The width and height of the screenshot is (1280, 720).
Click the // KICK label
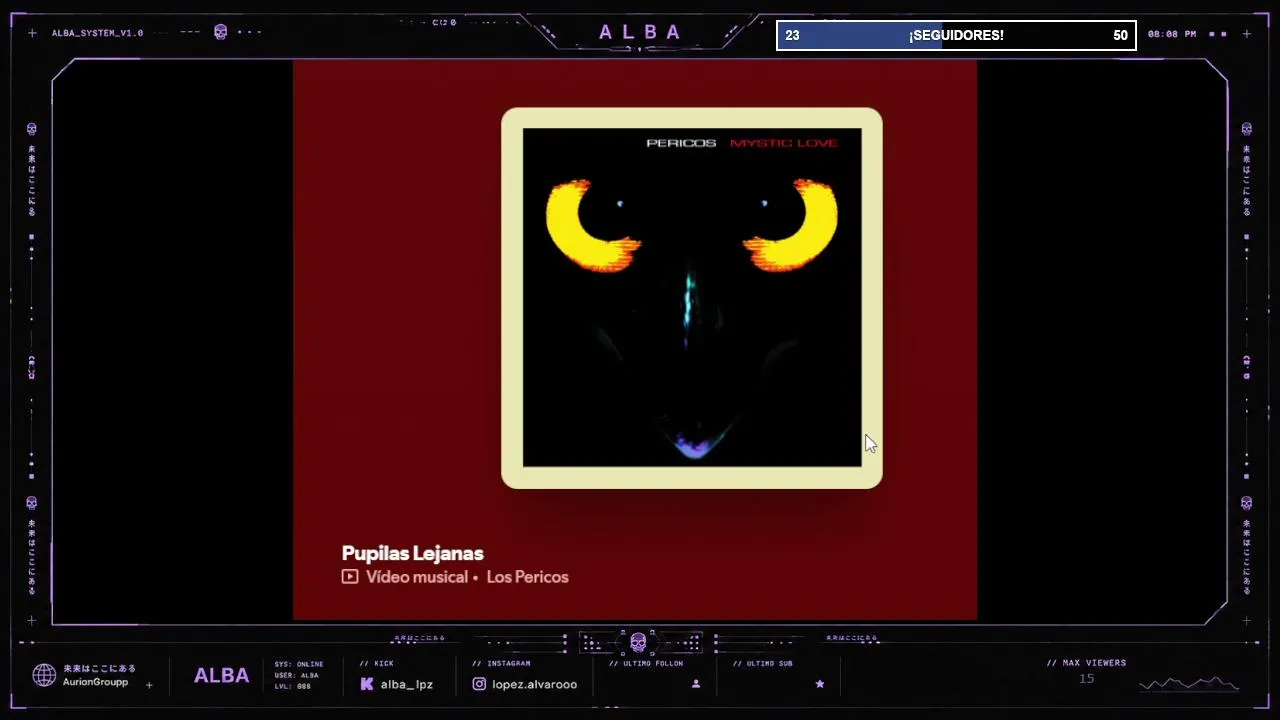(x=376, y=663)
